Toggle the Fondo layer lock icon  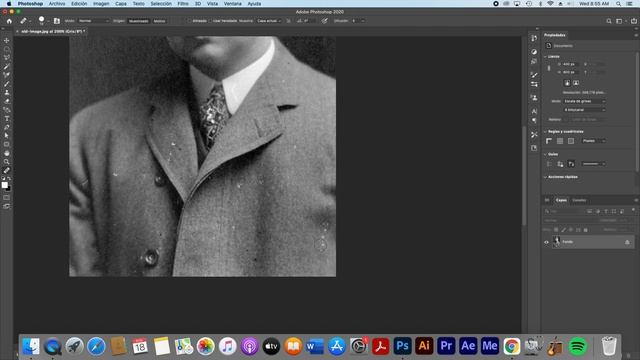pyautogui.click(x=627, y=242)
